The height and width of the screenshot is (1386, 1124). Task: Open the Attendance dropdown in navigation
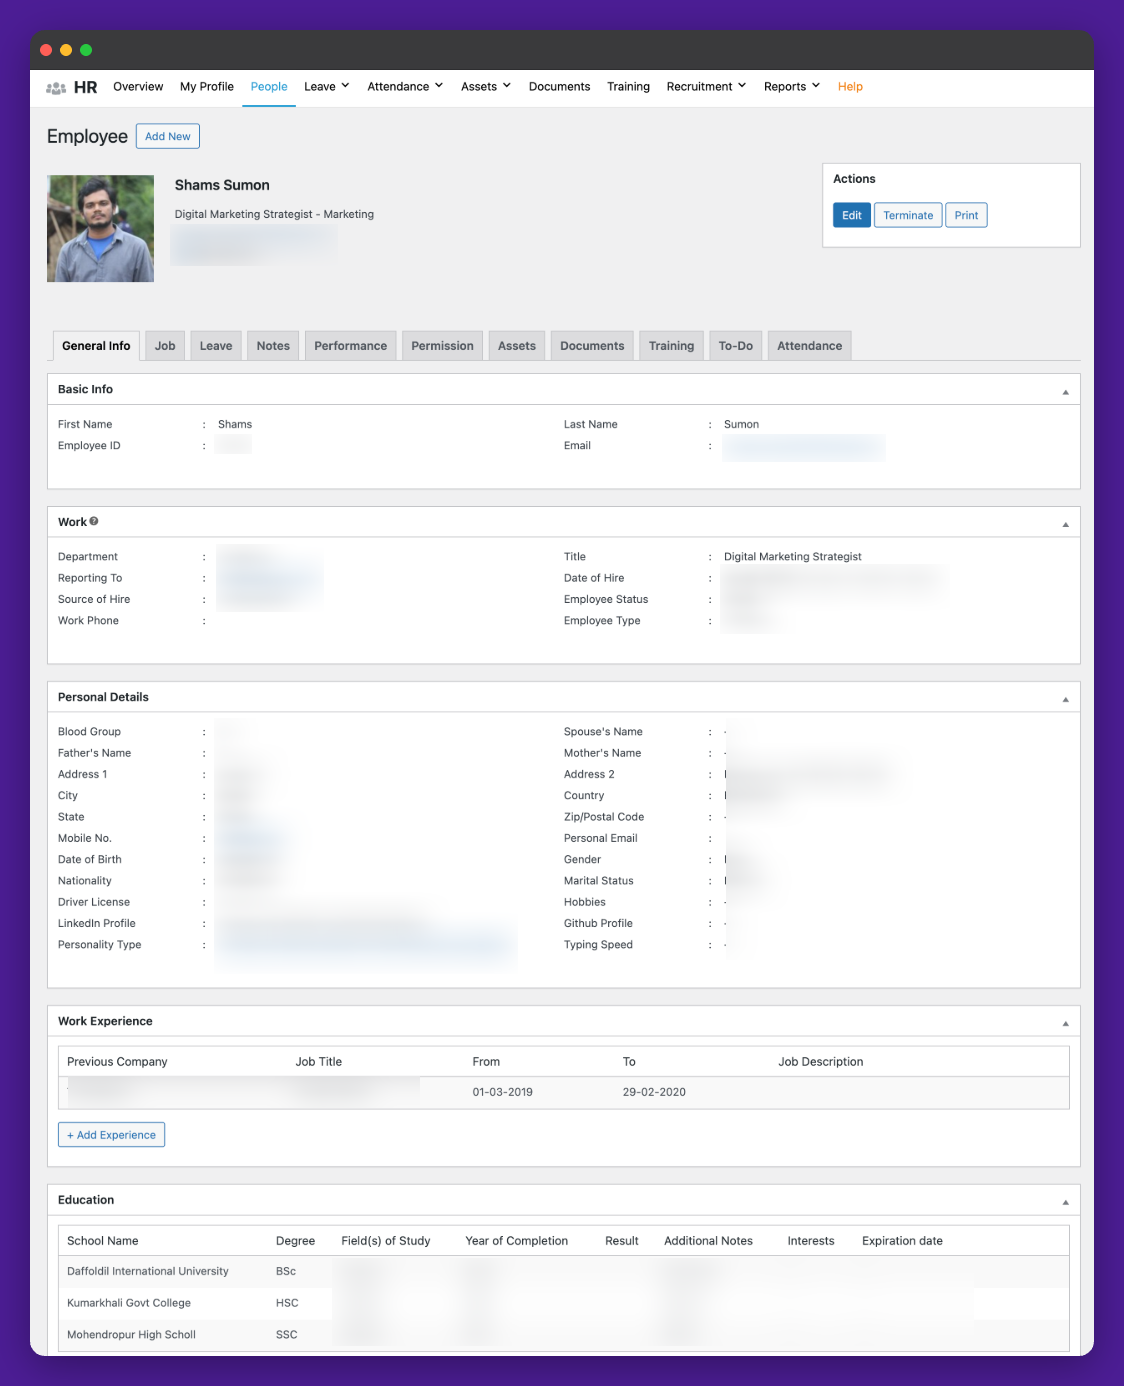point(404,87)
